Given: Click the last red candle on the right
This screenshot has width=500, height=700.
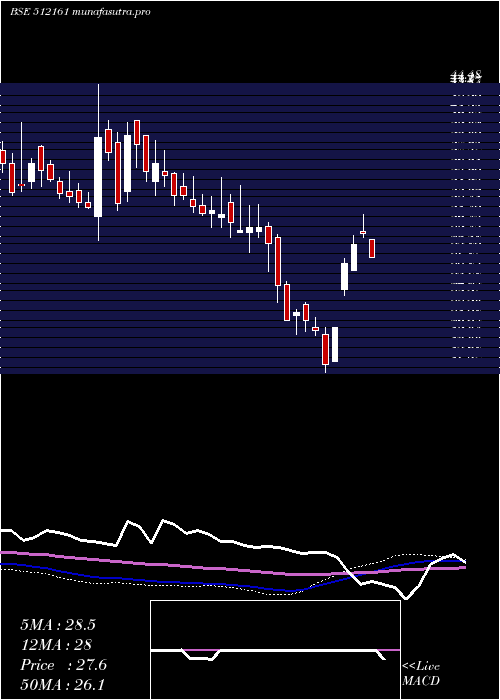Looking at the screenshot, I should click(x=372, y=248).
